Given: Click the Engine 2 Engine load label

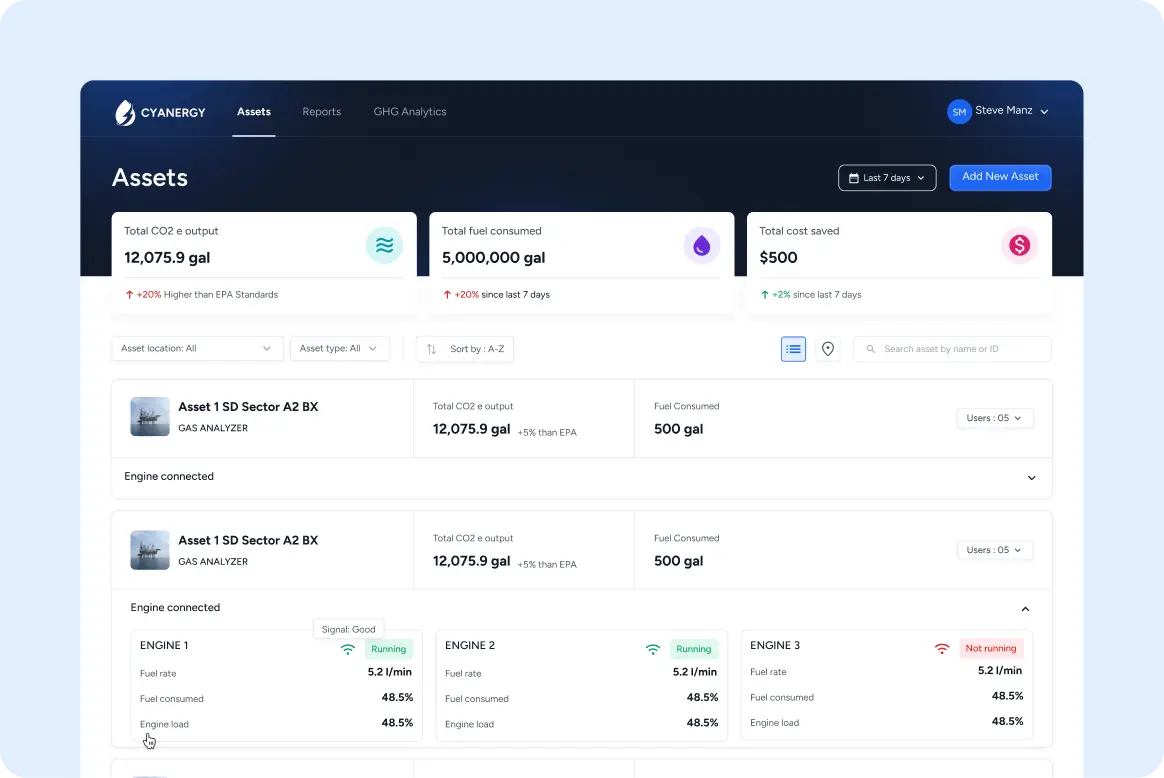Looking at the screenshot, I should 469,724.
